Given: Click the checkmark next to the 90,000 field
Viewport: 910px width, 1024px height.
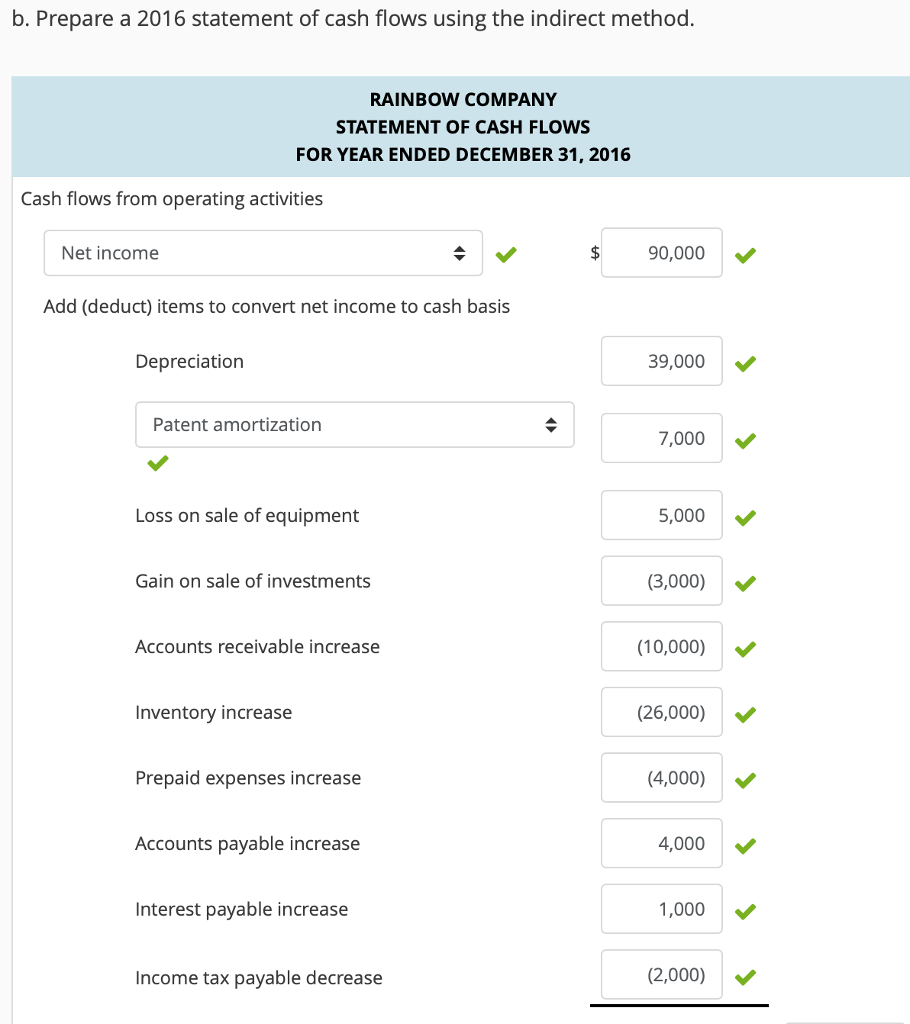Looking at the screenshot, I should [x=745, y=255].
